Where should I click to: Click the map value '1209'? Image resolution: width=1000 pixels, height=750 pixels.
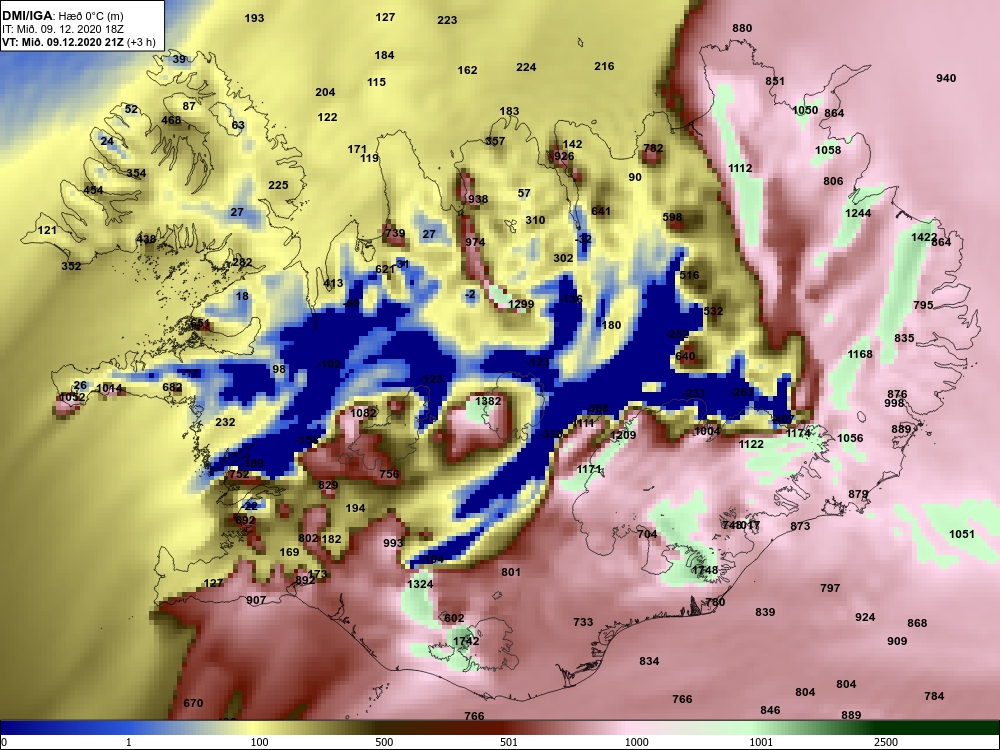pos(623,435)
